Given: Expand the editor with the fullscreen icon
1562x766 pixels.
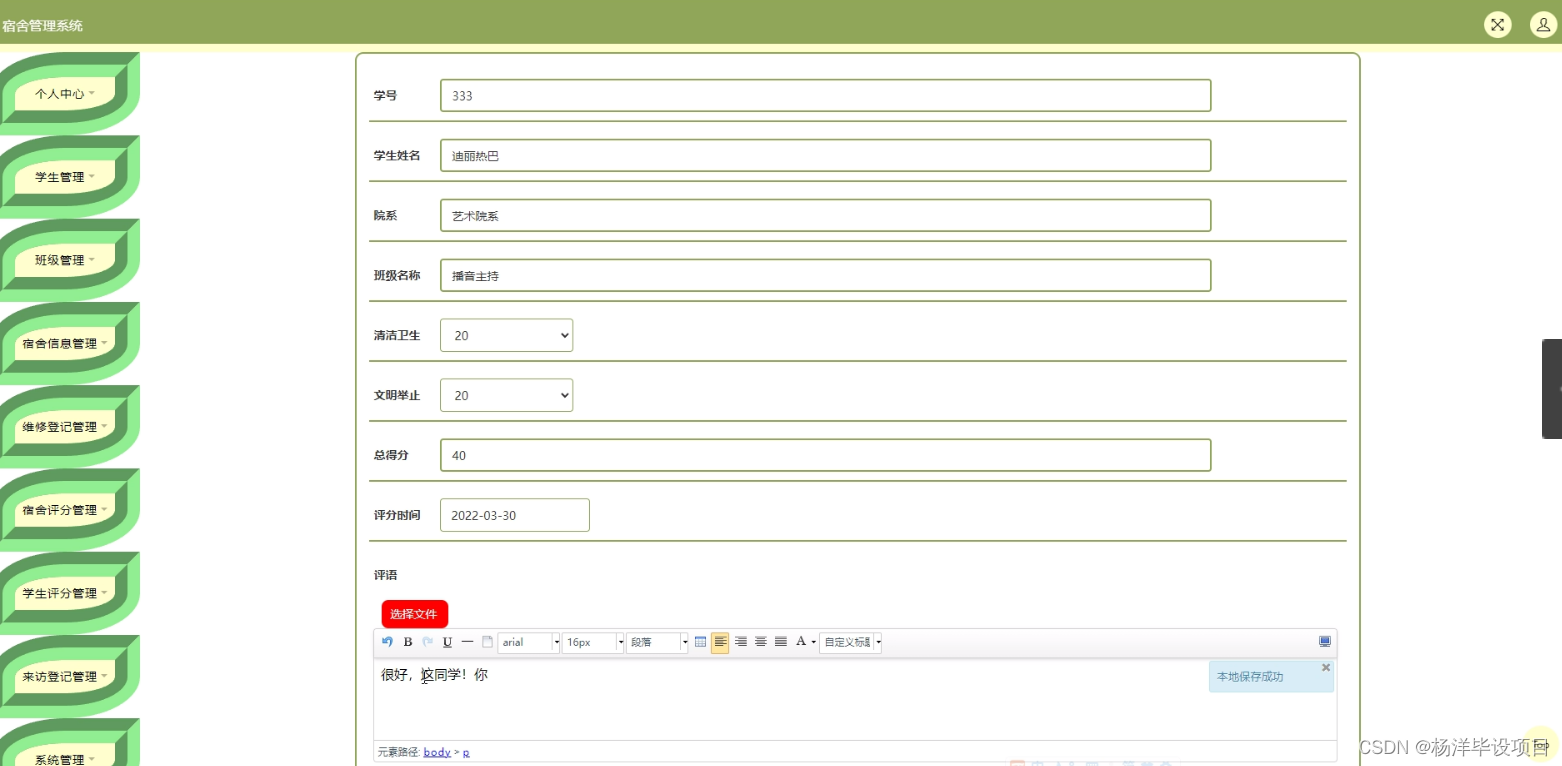Looking at the screenshot, I should (1325, 641).
